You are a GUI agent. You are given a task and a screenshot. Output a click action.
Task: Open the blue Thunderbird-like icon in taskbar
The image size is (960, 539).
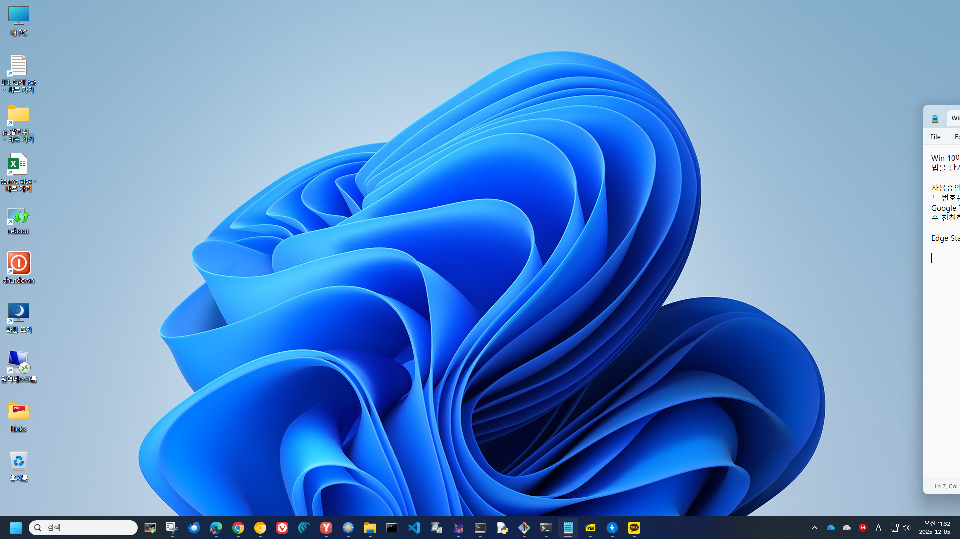(x=193, y=527)
